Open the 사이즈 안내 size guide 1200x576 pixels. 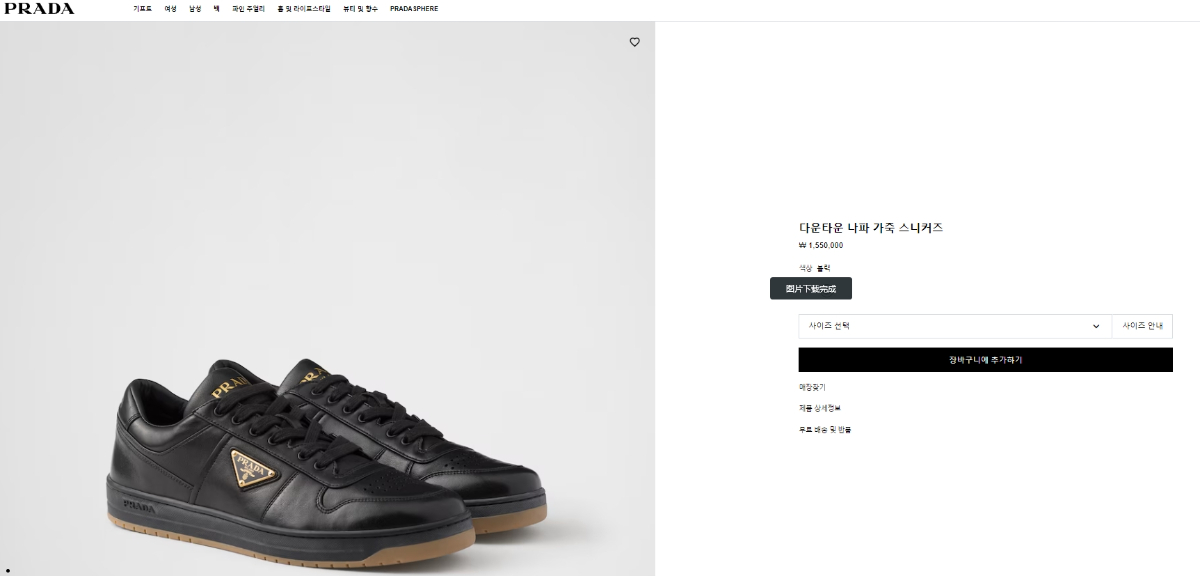(x=1142, y=326)
